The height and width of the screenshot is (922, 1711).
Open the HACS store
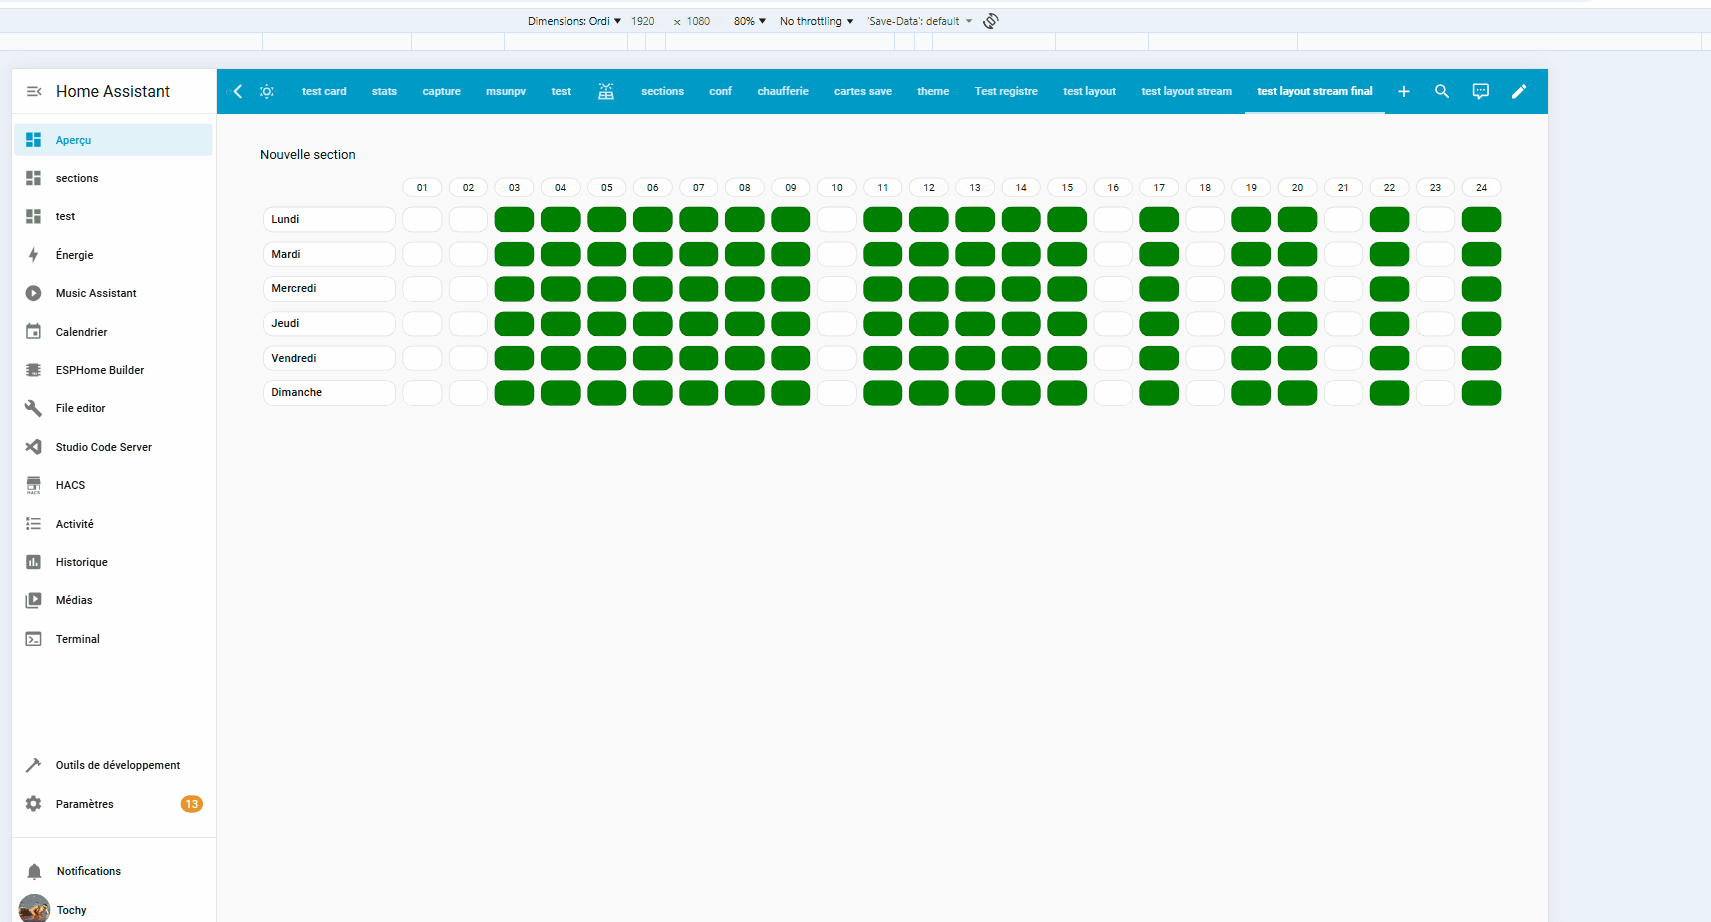[114, 485]
